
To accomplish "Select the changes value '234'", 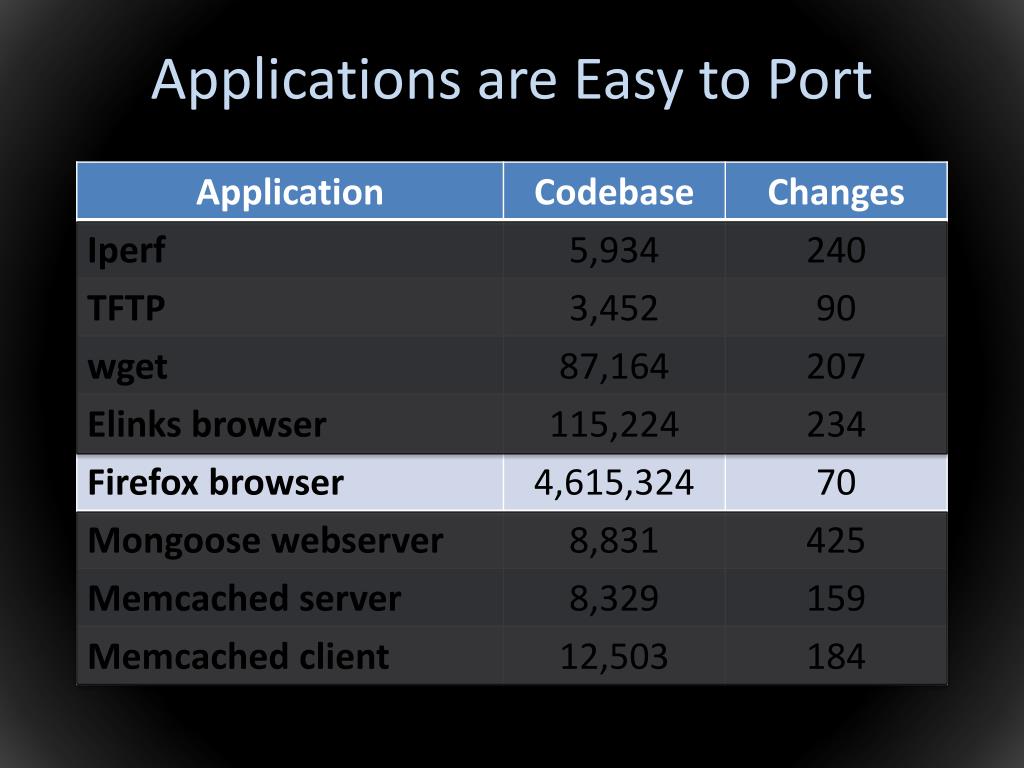I will tap(836, 424).
